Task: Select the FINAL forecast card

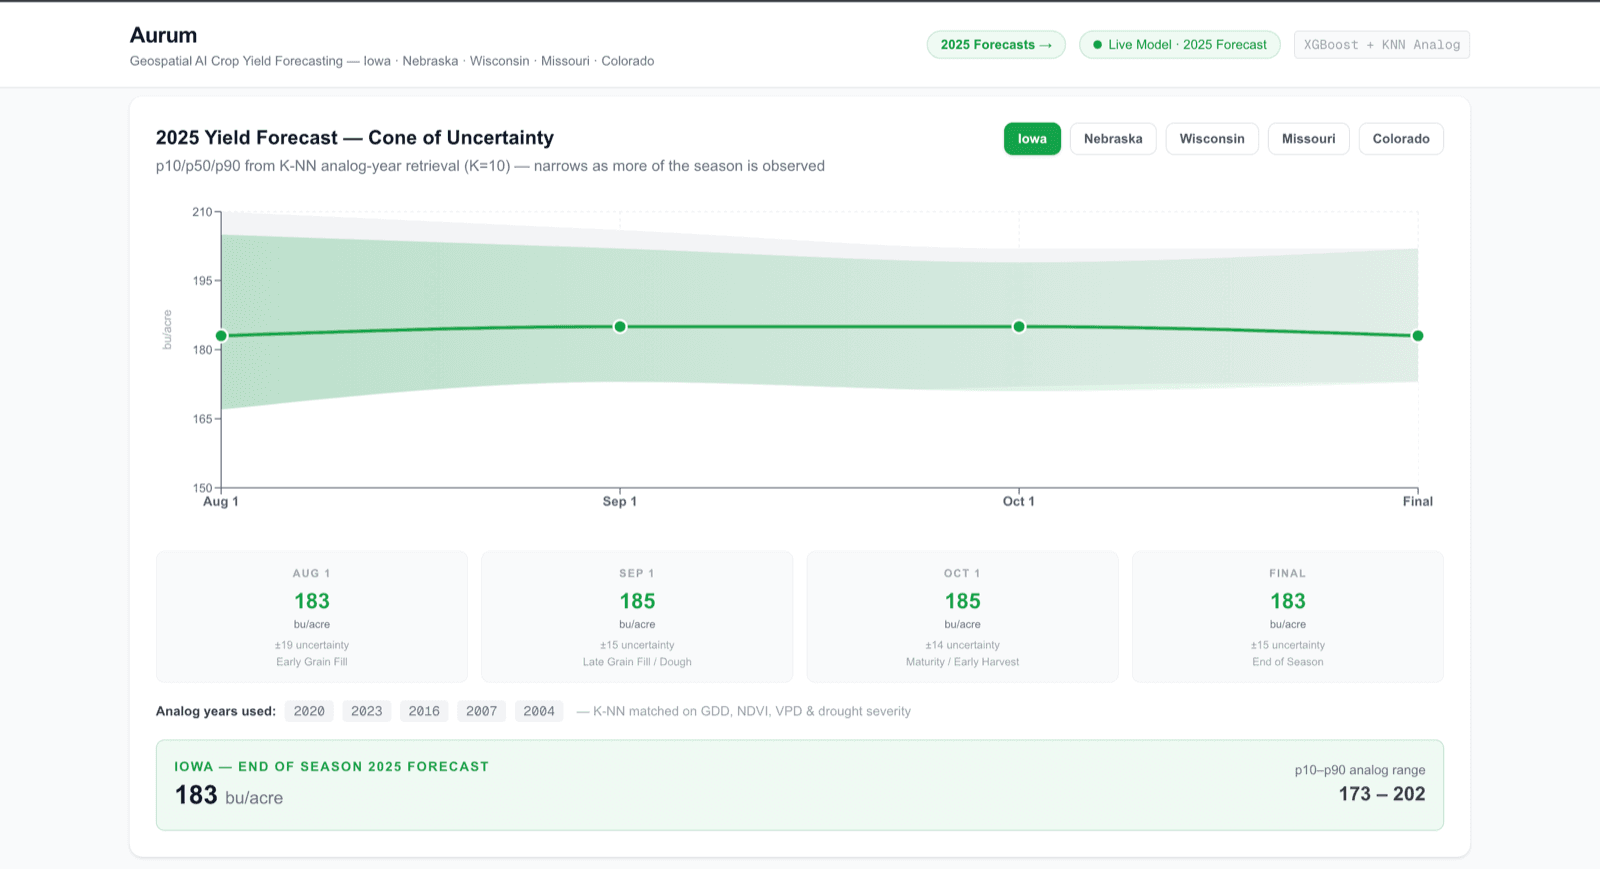Action: click(x=1288, y=617)
